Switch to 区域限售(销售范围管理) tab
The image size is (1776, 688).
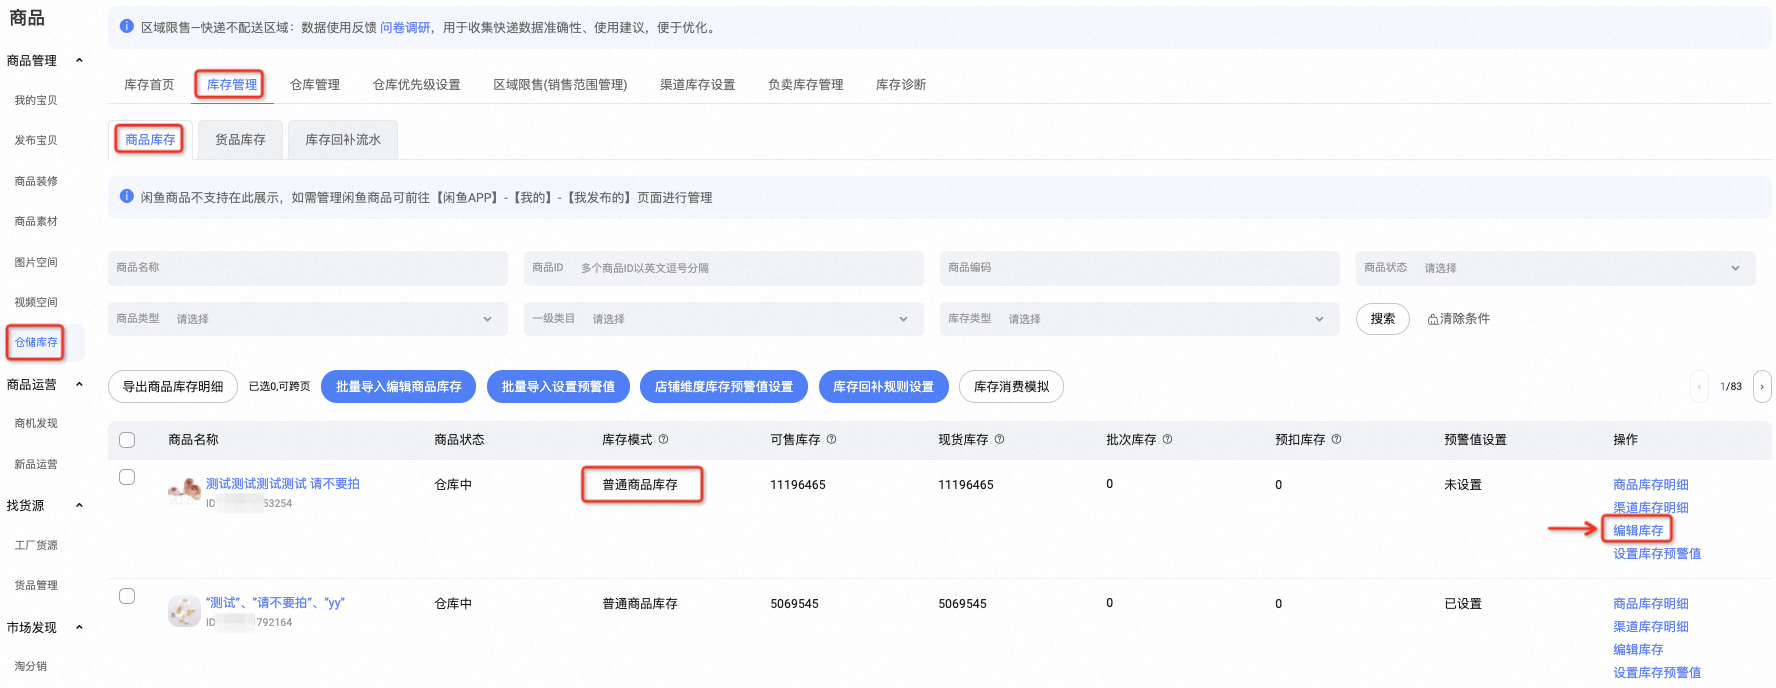560,85
